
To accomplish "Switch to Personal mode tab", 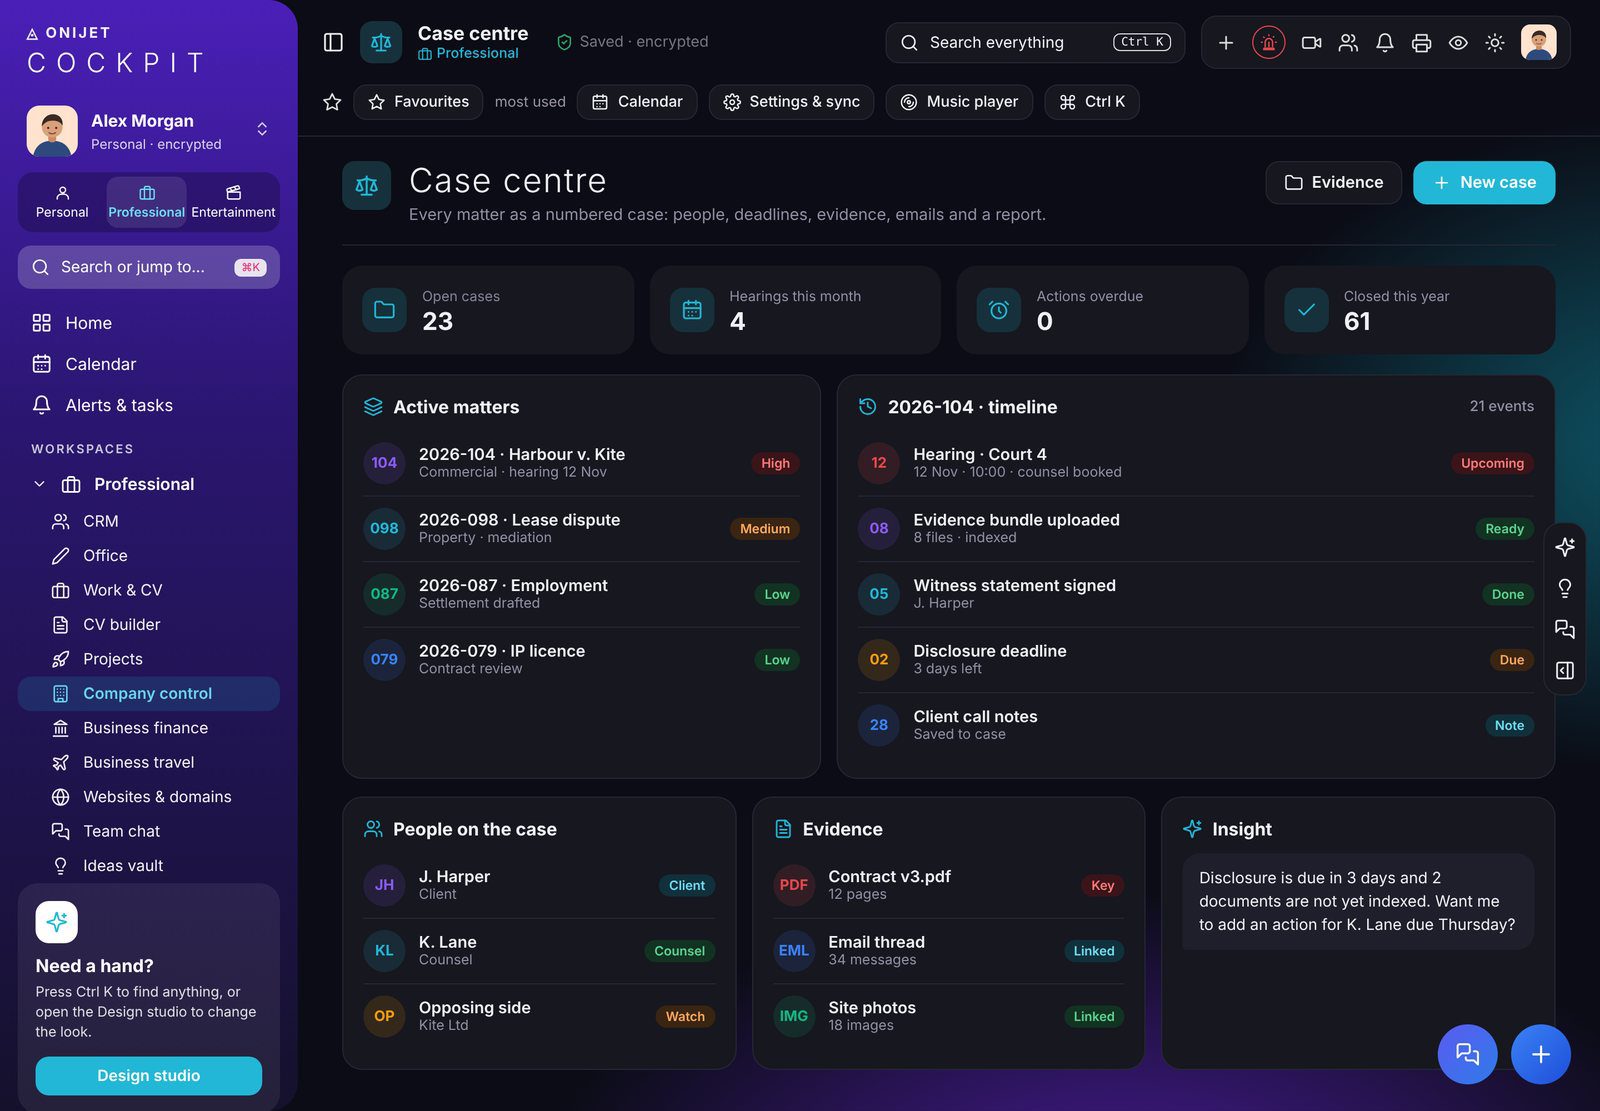I will [62, 201].
